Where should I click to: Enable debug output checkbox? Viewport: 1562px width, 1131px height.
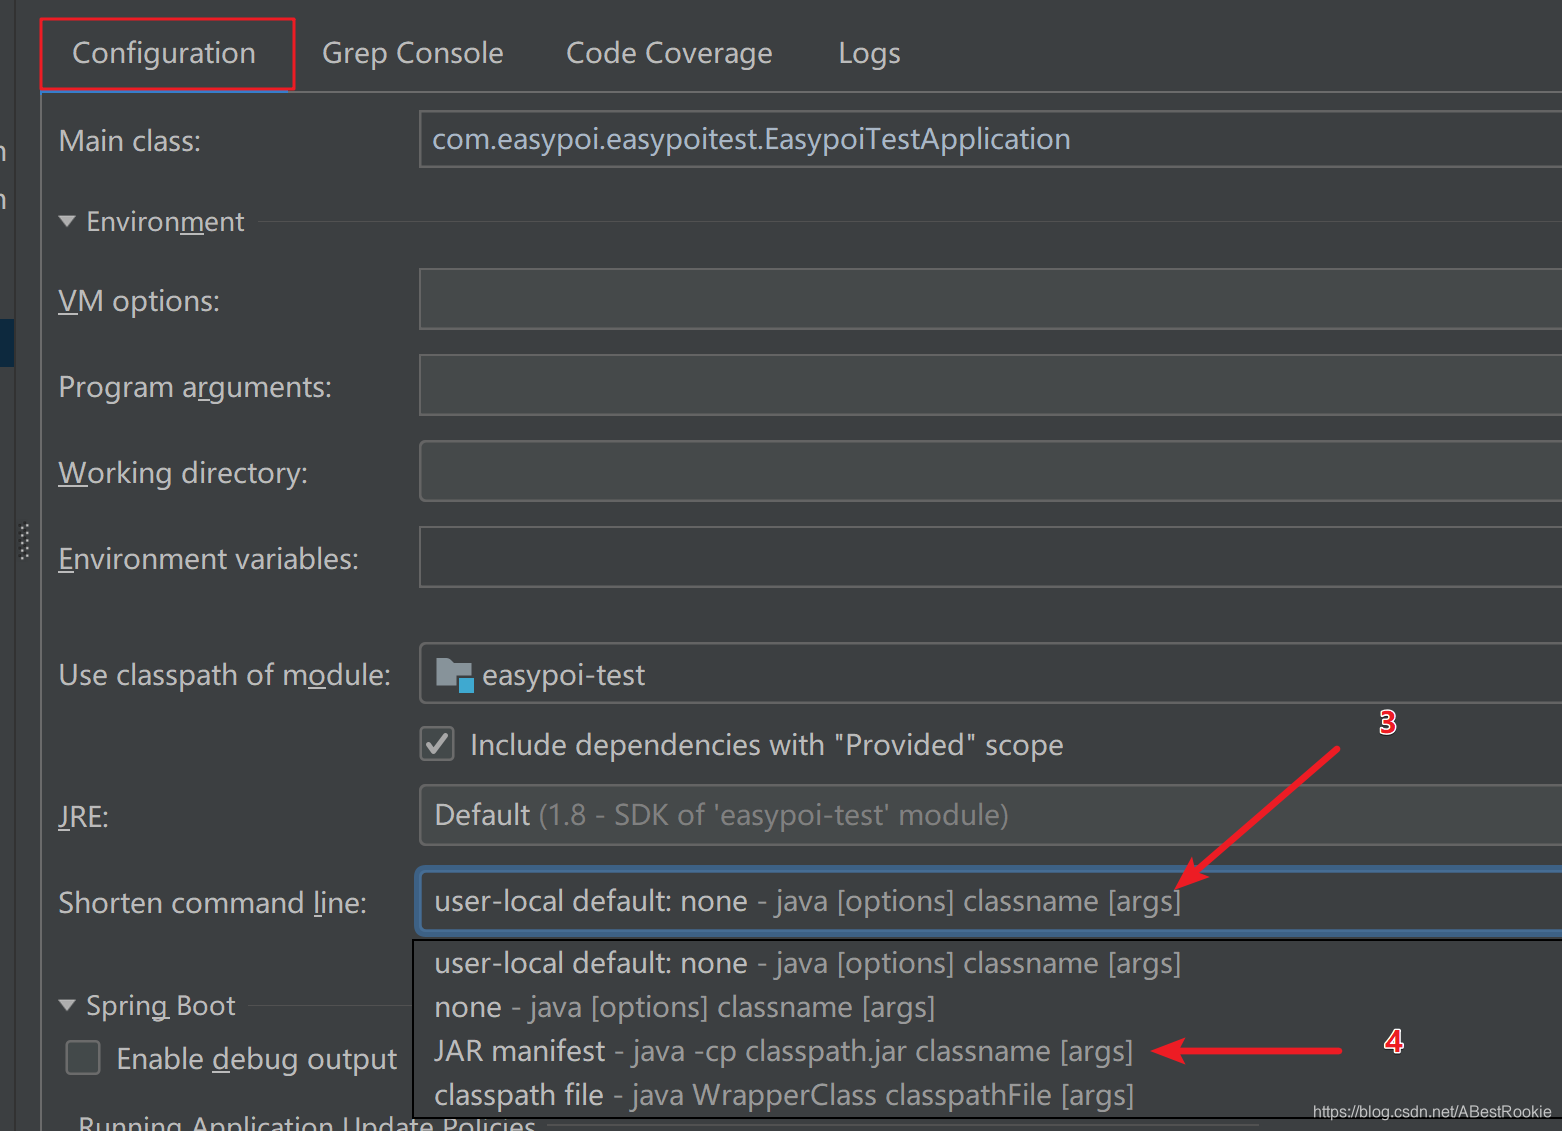(x=83, y=1058)
